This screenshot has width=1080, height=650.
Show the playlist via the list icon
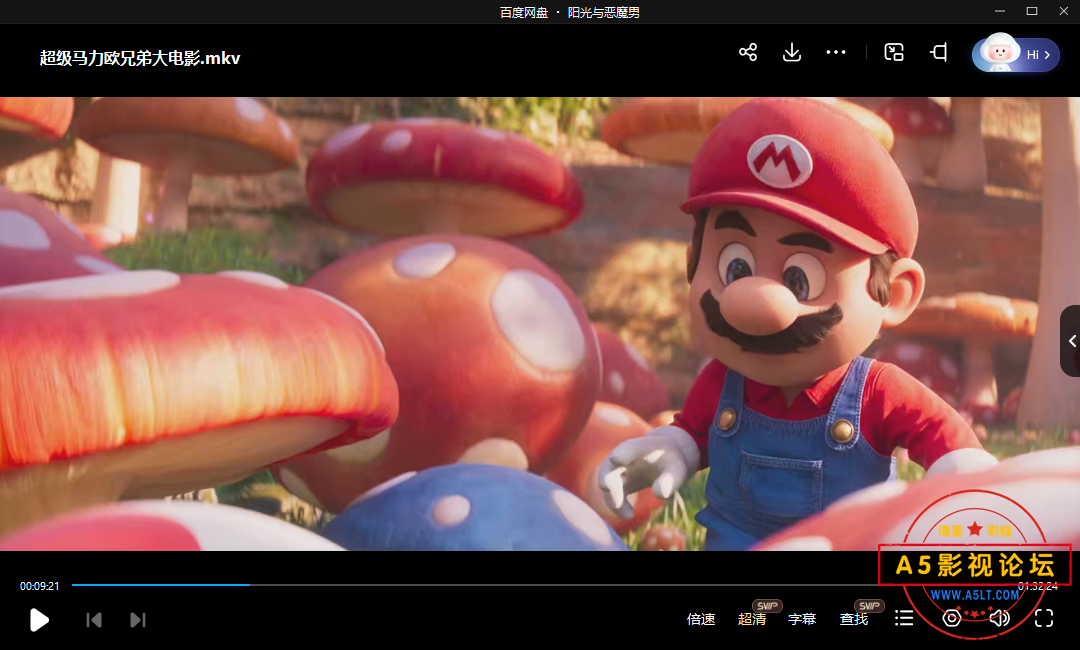pos(904,618)
